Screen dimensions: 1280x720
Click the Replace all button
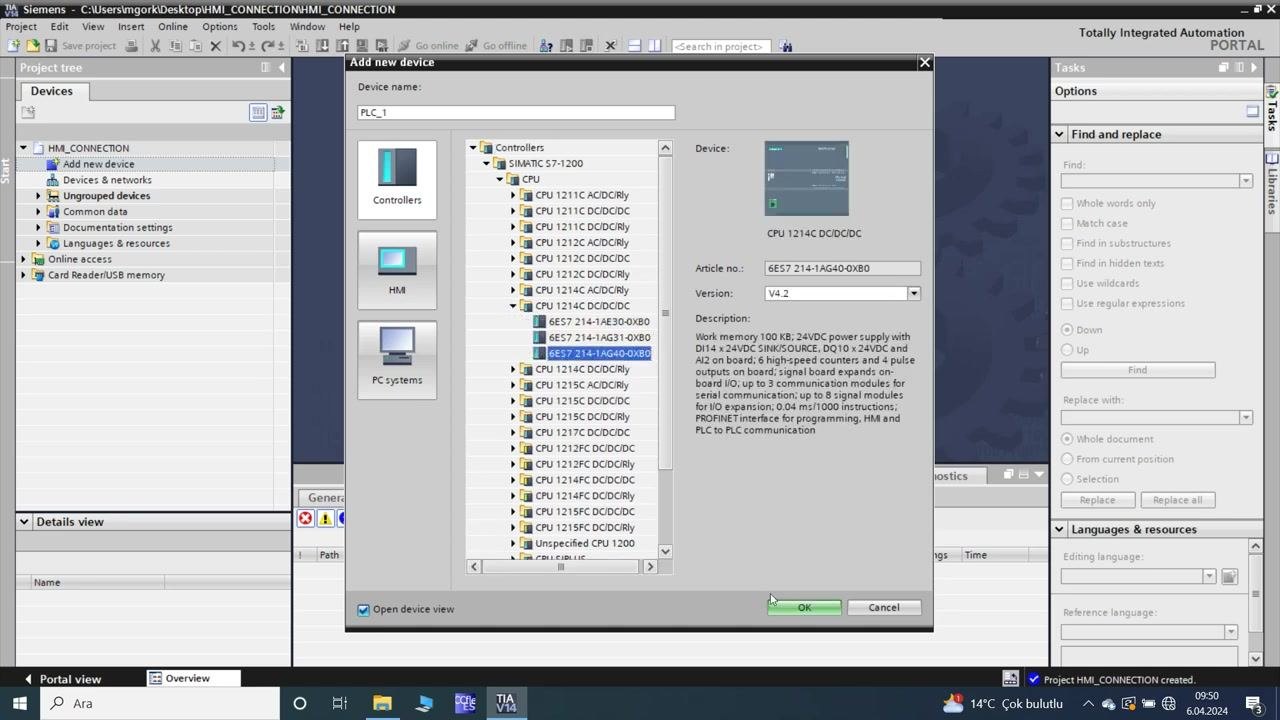point(1177,500)
